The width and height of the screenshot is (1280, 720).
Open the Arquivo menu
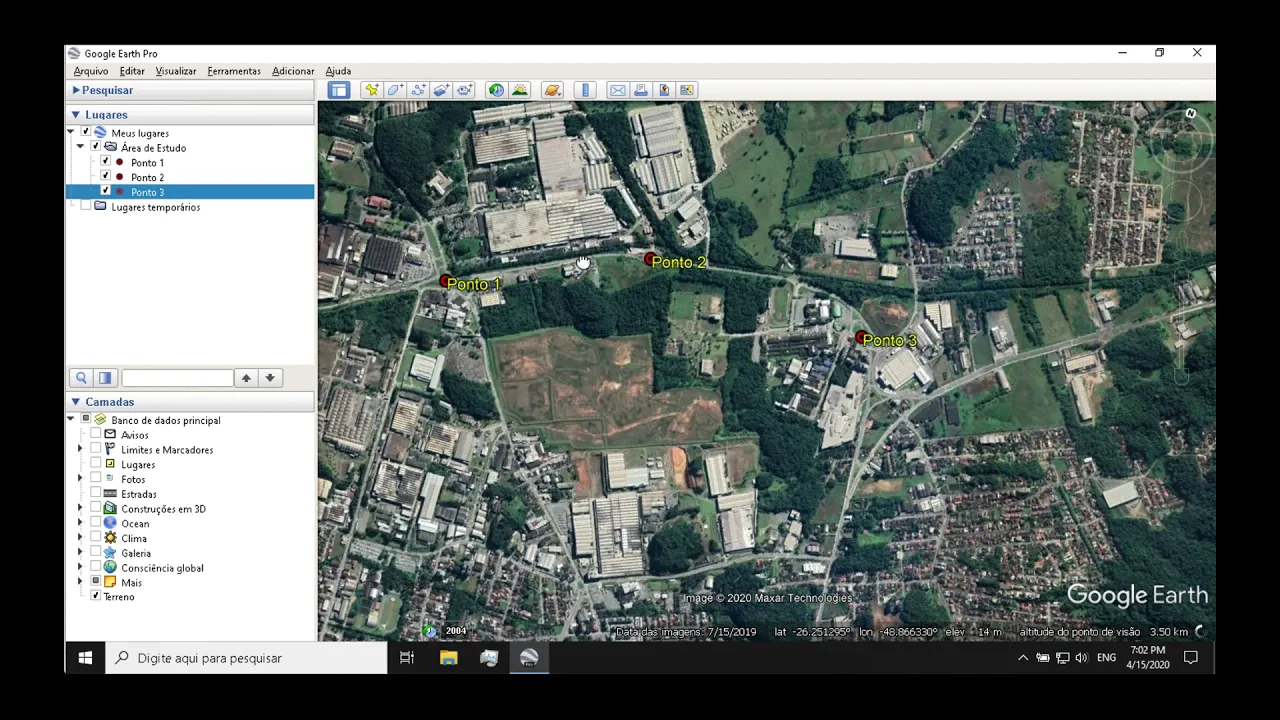click(x=91, y=71)
